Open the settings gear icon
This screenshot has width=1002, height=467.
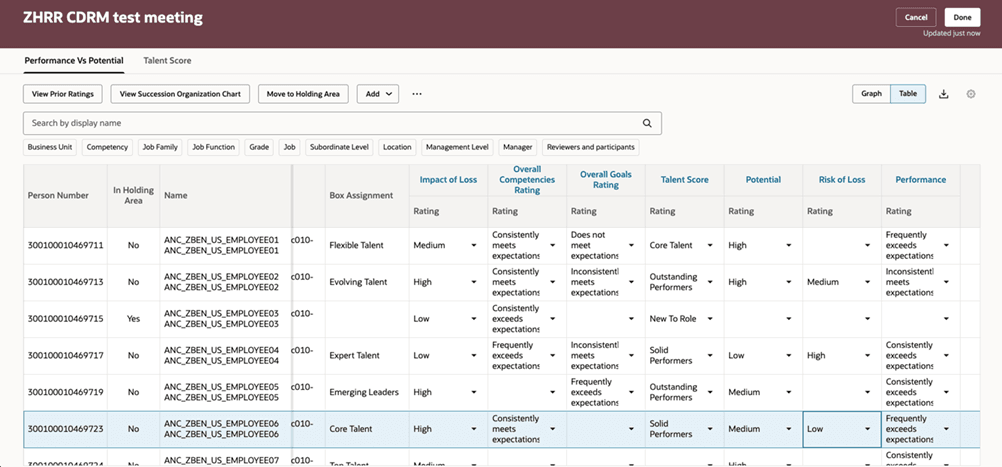click(971, 94)
